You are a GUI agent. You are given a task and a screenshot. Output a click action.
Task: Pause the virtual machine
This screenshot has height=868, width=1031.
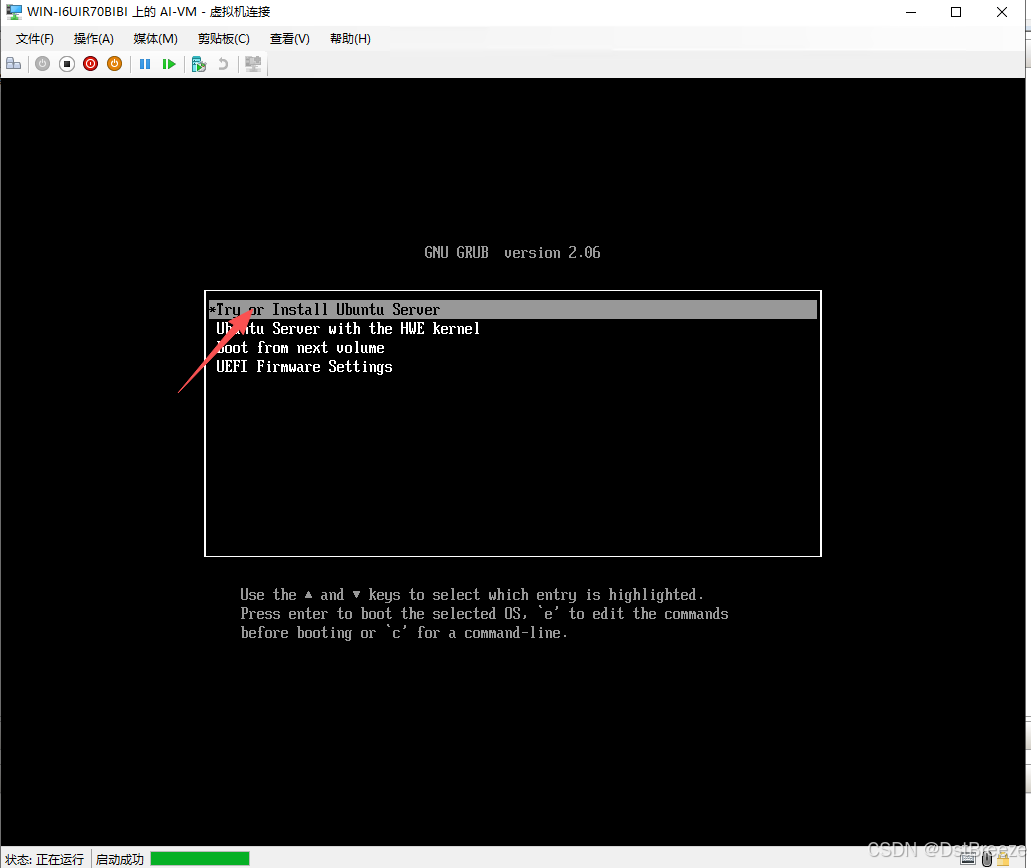coord(145,64)
